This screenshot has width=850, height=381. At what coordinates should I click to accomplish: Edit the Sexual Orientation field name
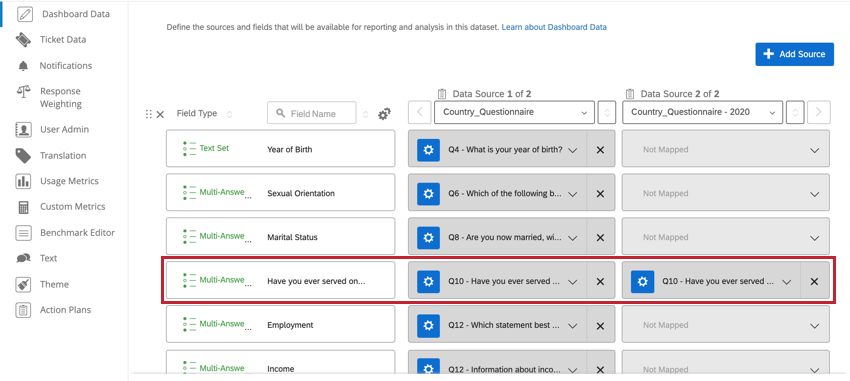[x=301, y=193]
